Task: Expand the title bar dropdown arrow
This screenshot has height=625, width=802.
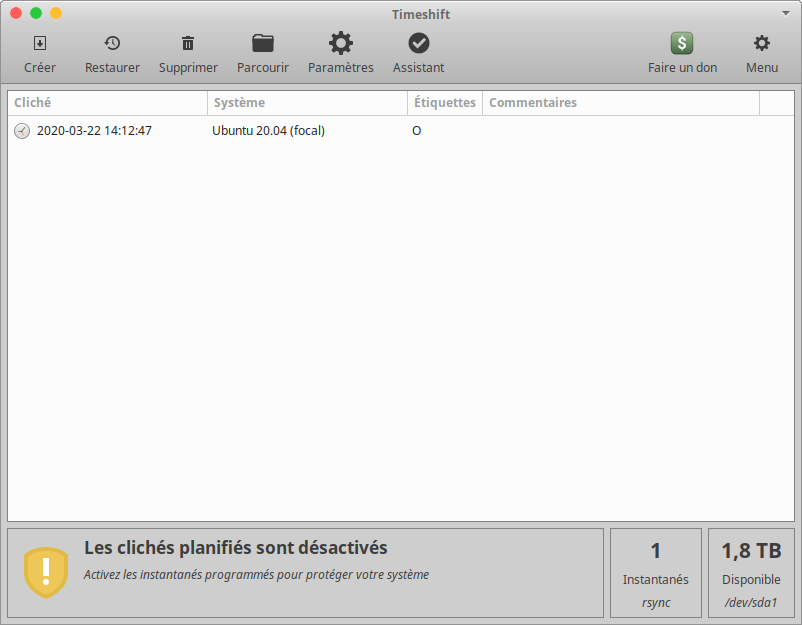Action: (x=786, y=14)
